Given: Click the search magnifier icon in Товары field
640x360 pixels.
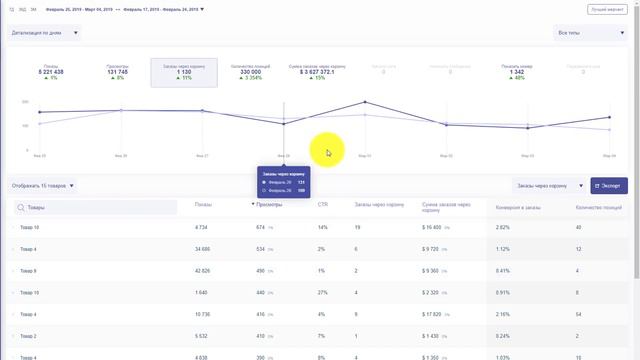Looking at the screenshot, I should [21, 208].
